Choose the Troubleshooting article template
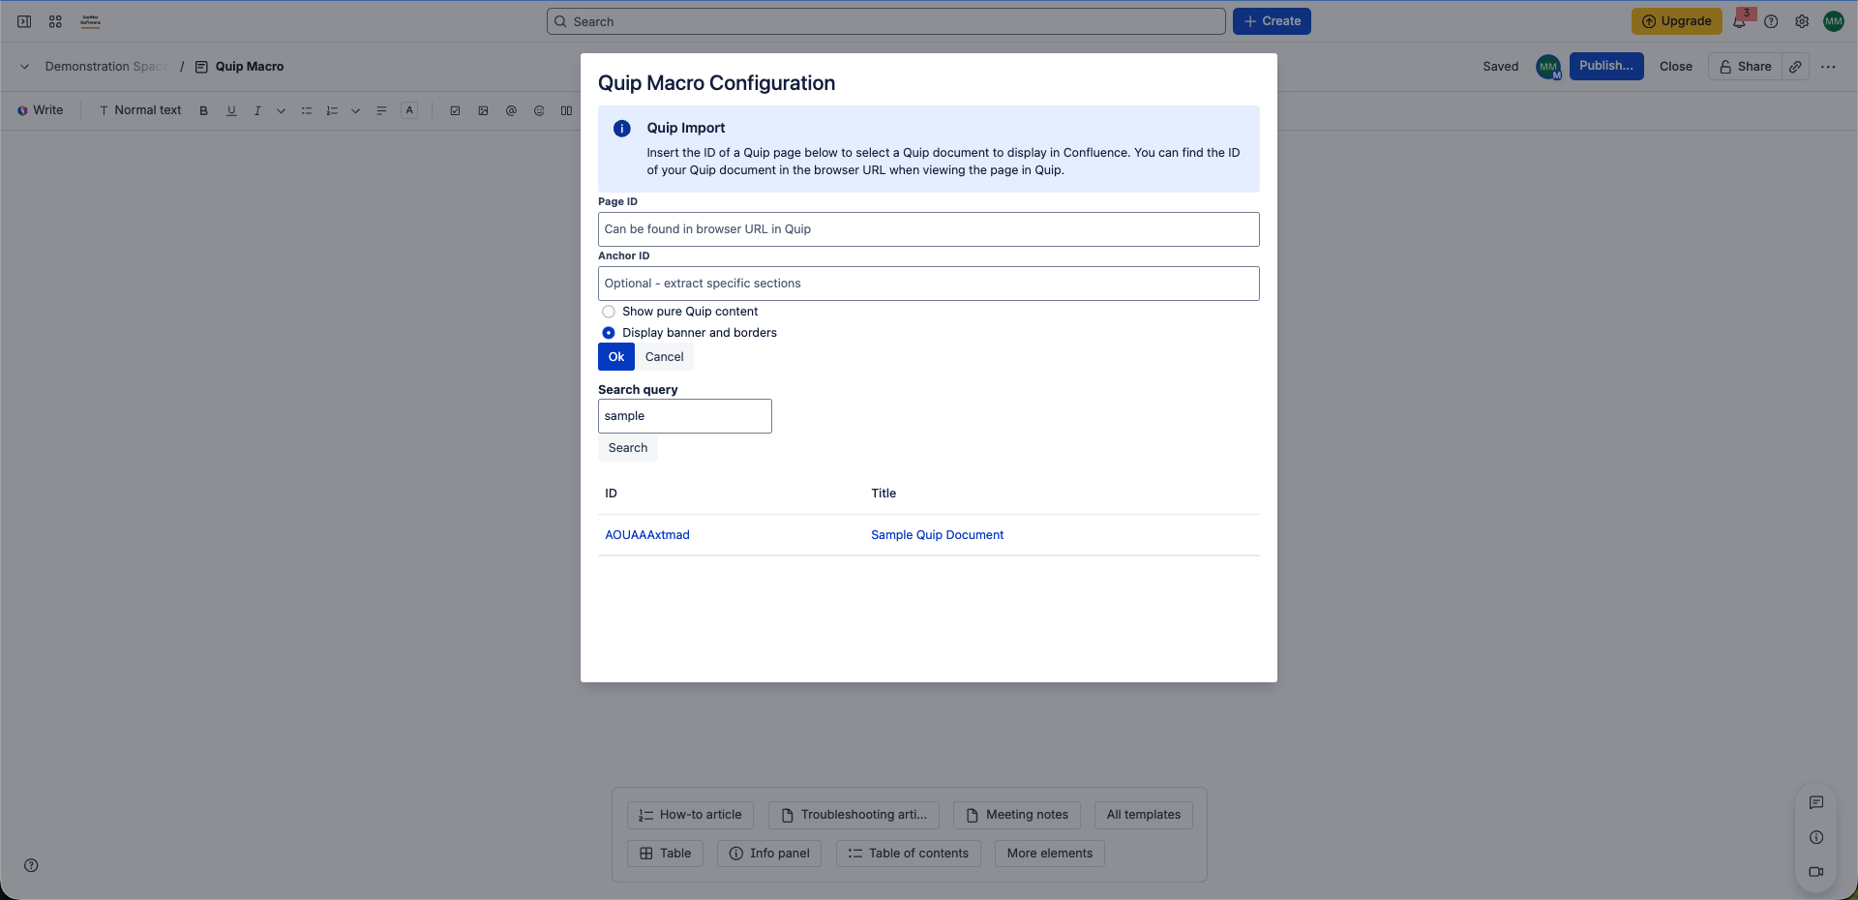Viewport: 1858px width, 900px height. coord(854,815)
